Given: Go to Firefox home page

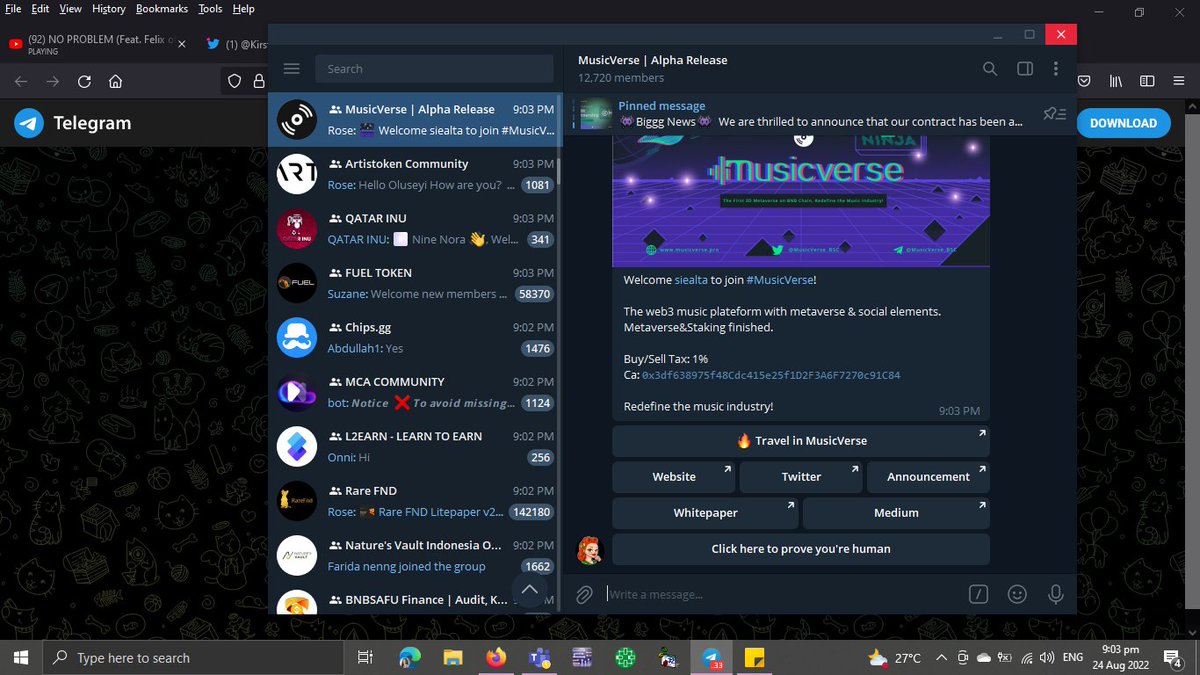Looking at the screenshot, I should pyautogui.click(x=115, y=82).
